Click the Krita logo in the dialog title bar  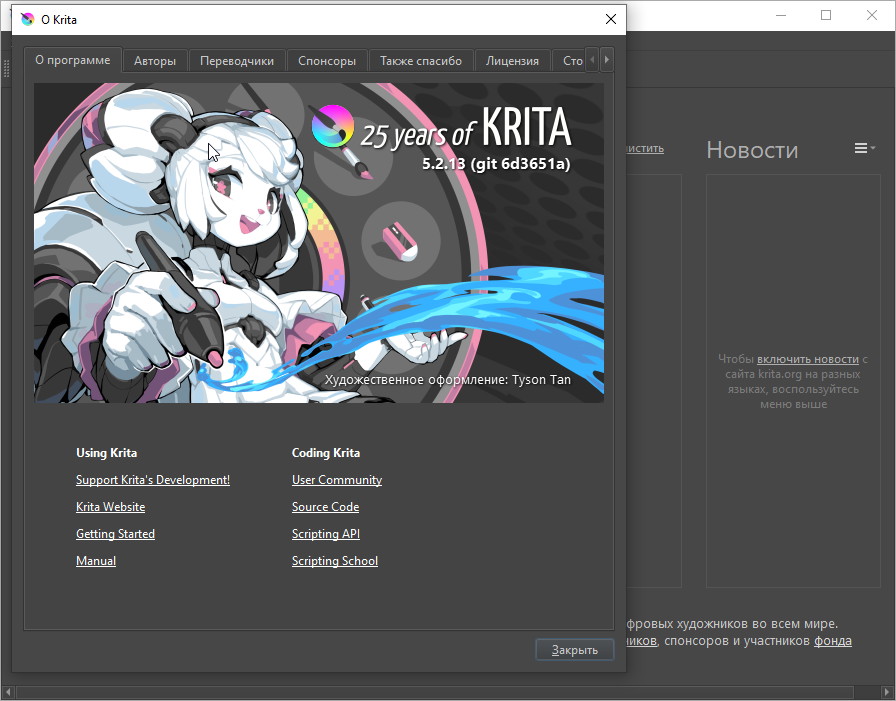pos(27,19)
